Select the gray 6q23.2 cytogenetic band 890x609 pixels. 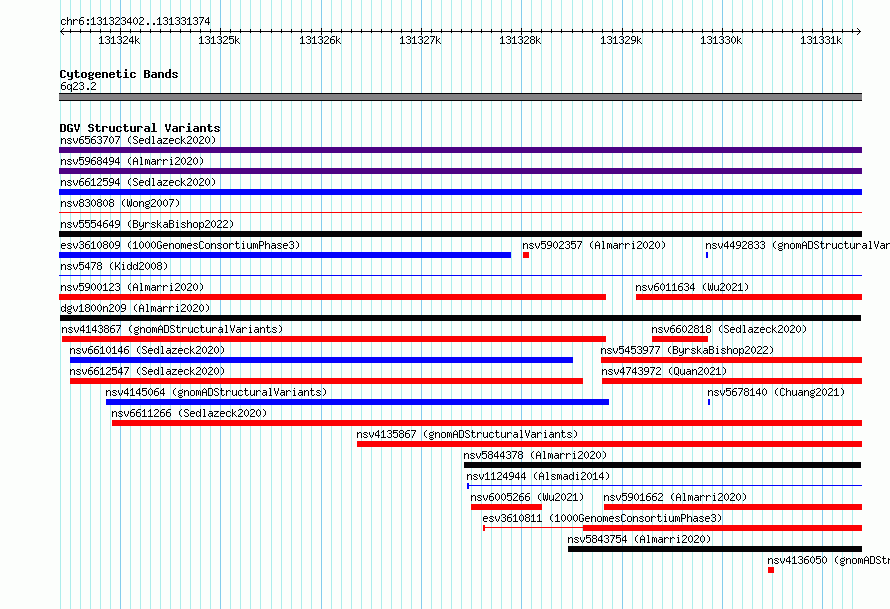click(460, 97)
